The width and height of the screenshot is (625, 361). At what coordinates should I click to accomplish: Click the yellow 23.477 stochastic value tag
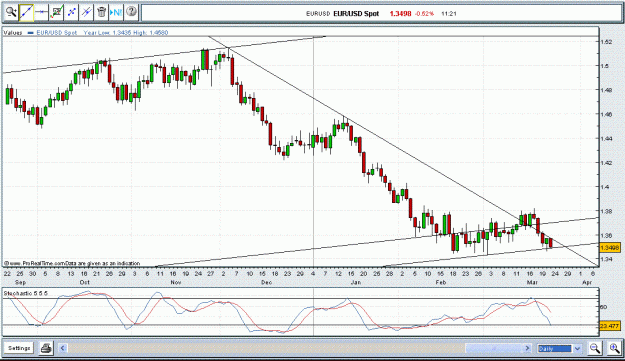pos(609,326)
